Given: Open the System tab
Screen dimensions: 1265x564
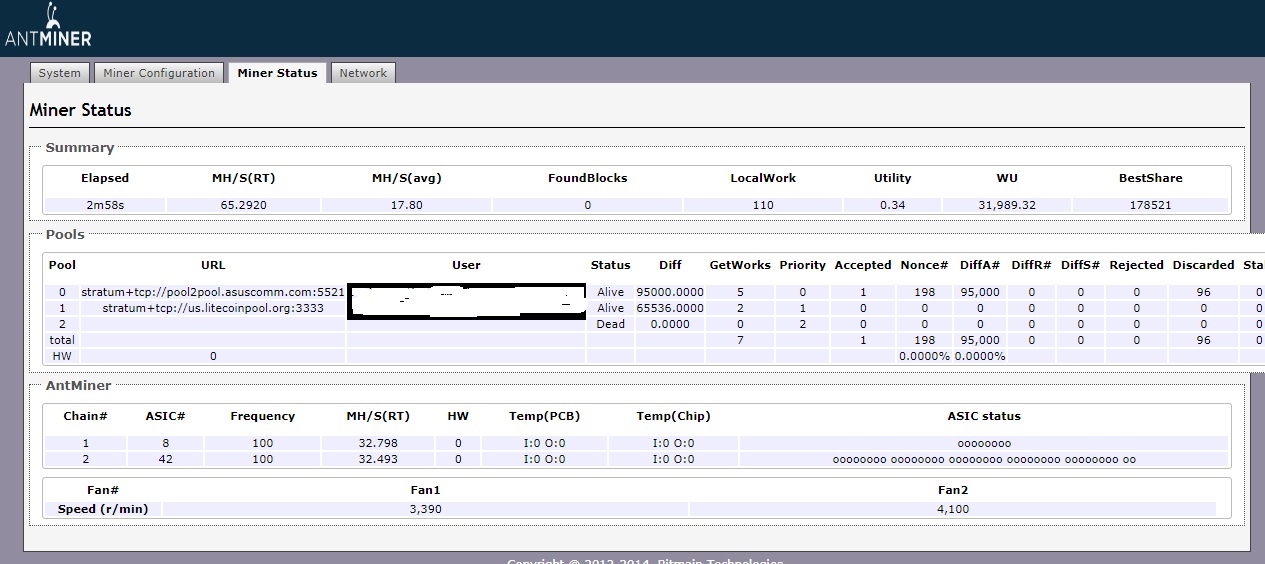Looking at the screenshot, I should [60, 73].
